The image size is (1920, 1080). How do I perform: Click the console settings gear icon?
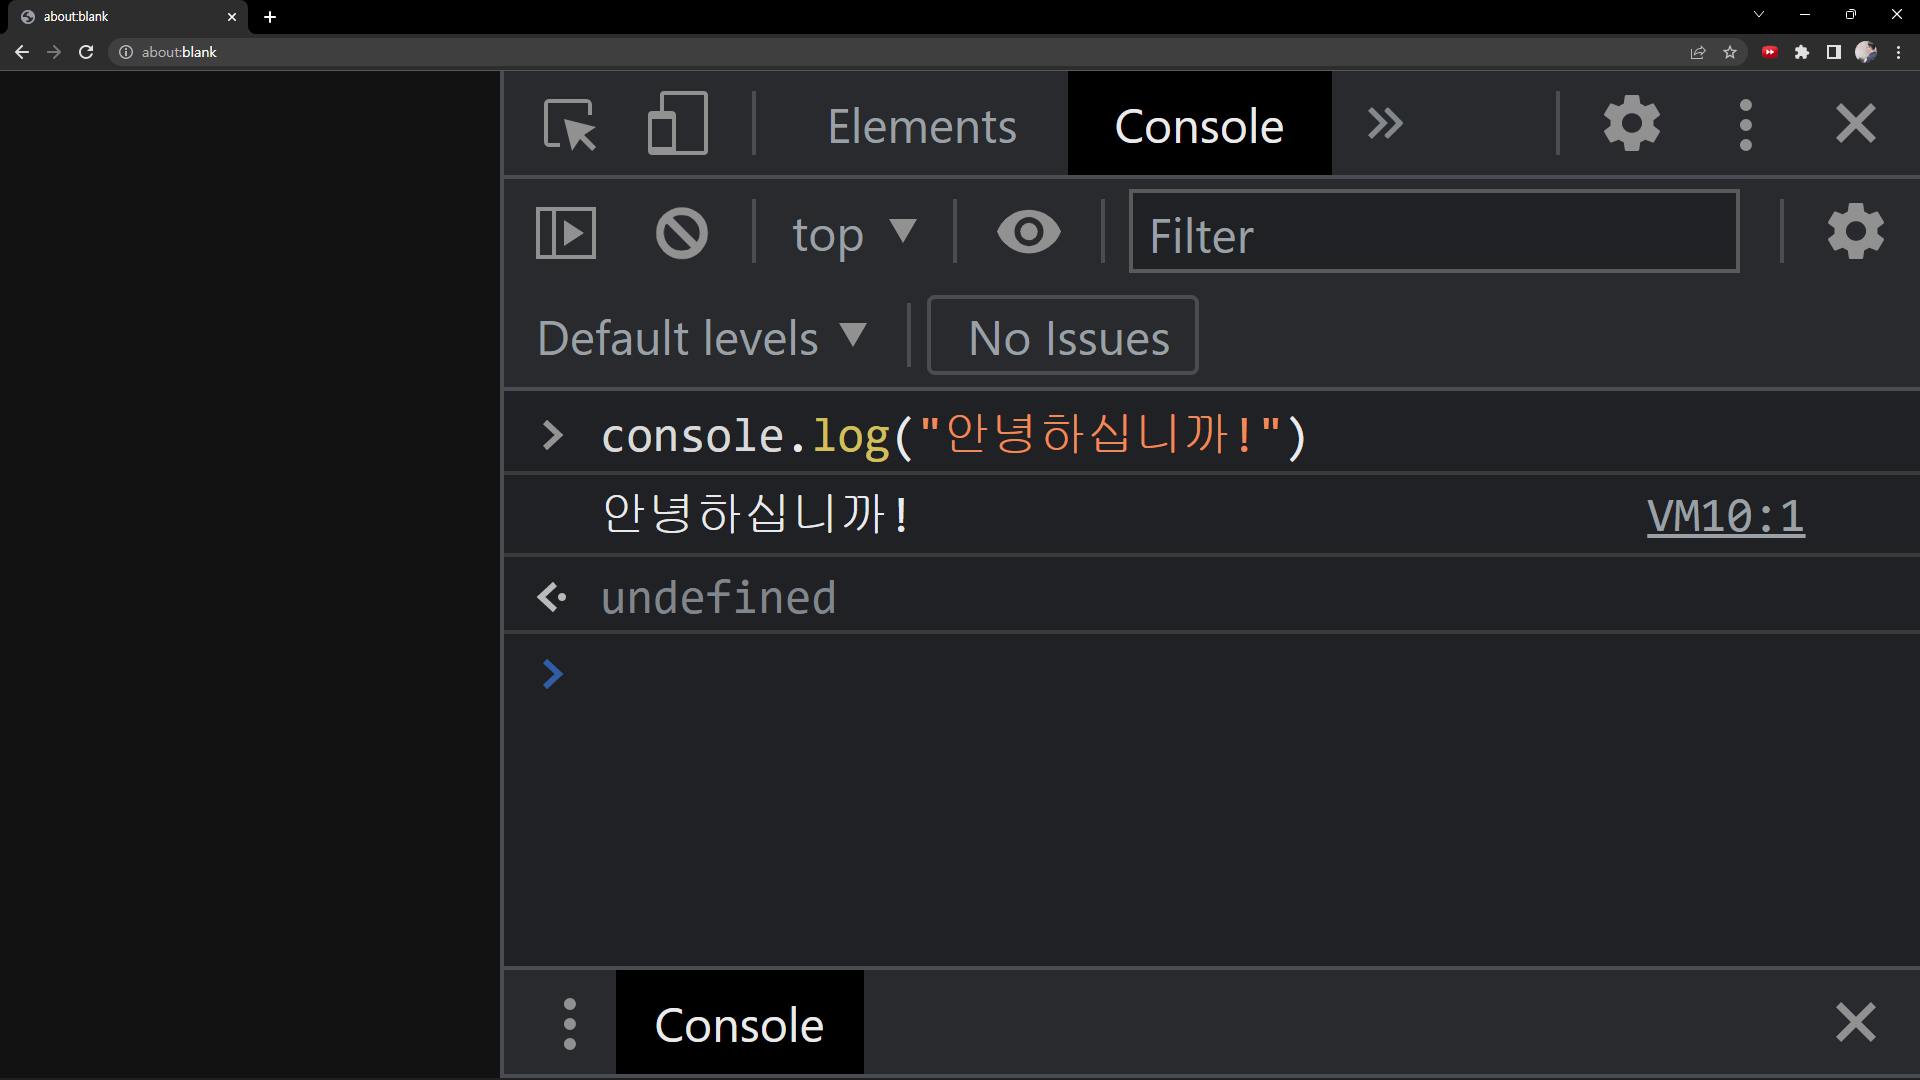pyautogui.click(x=1855, y=232)
